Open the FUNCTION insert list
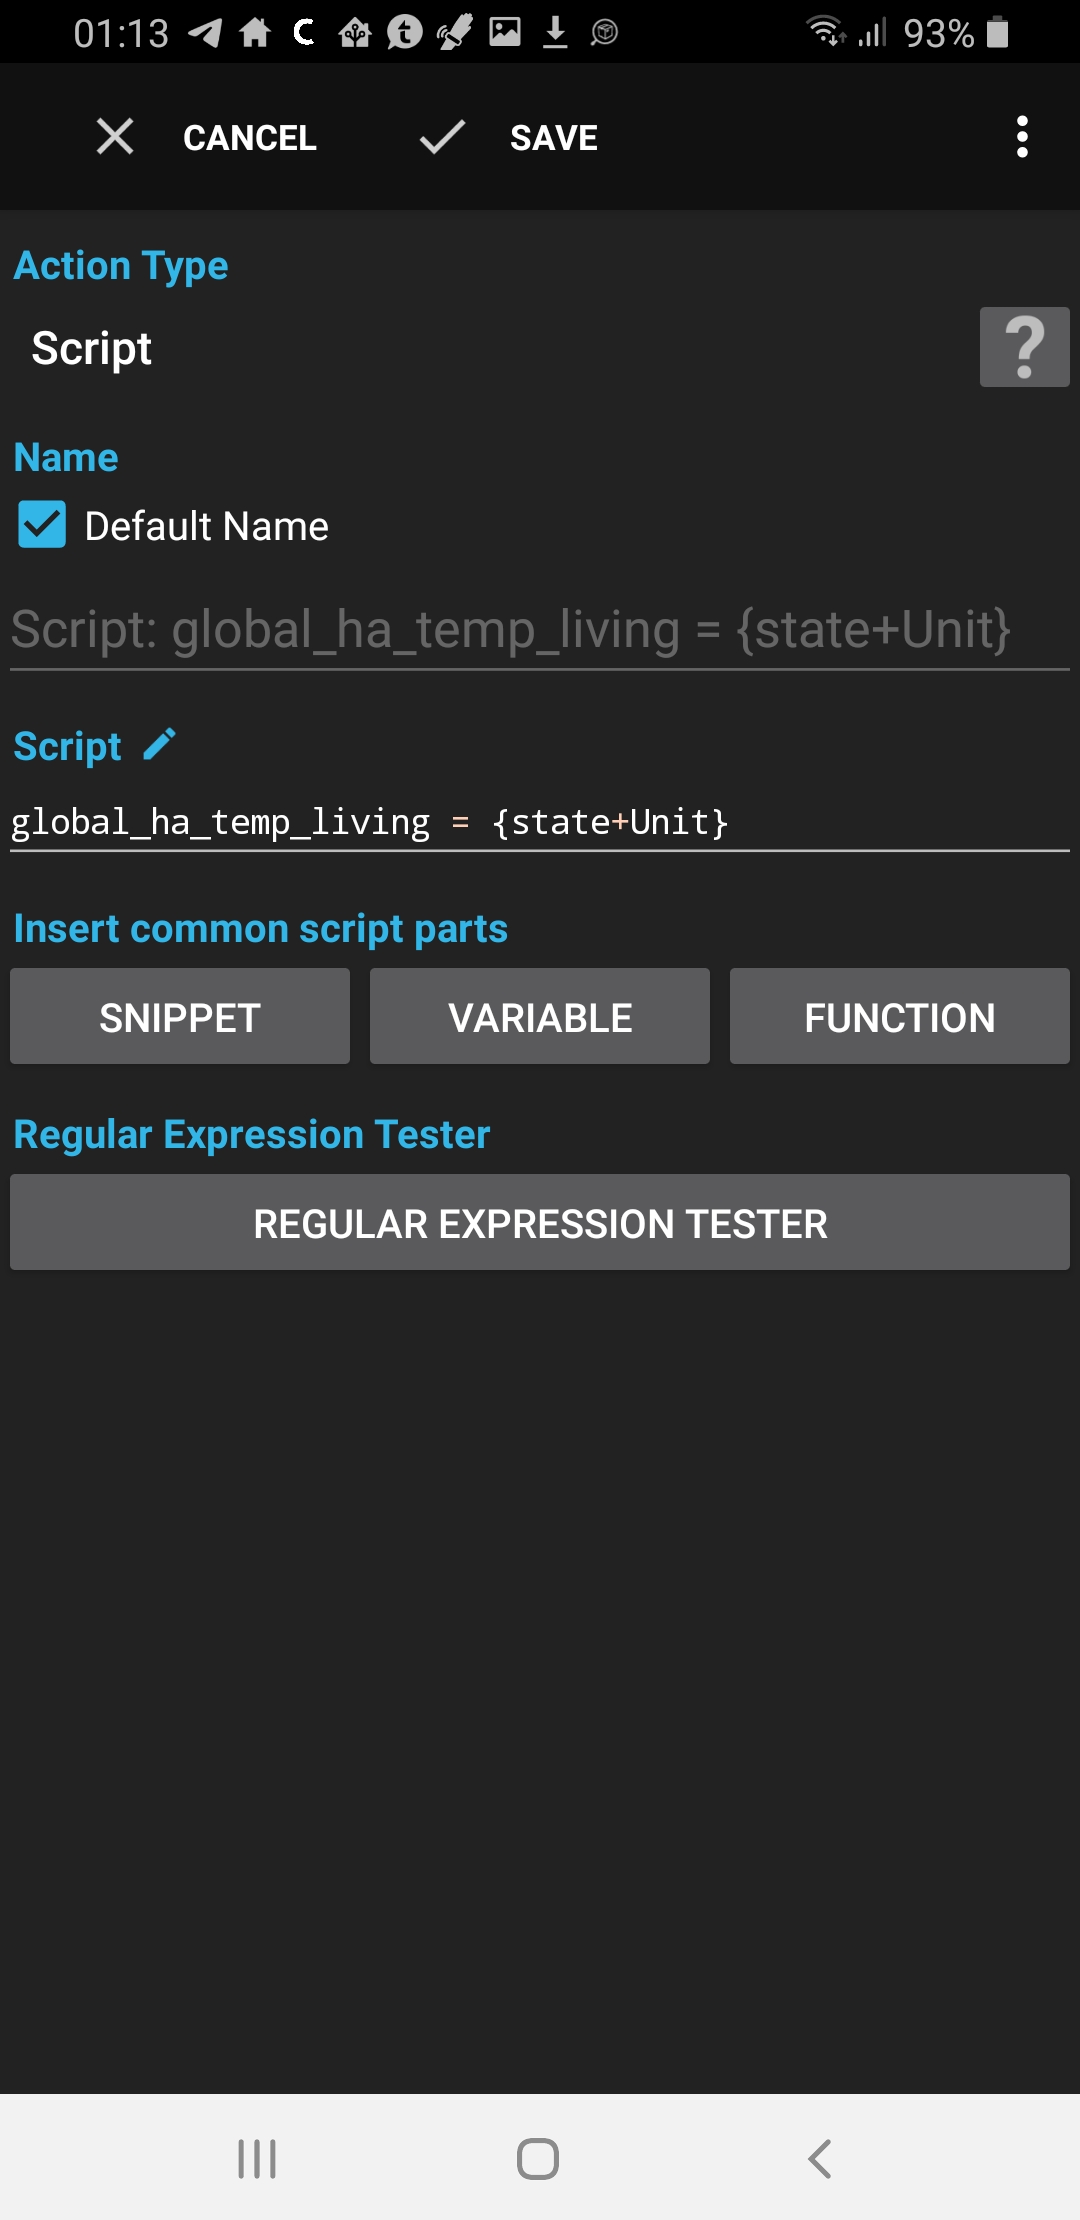 [899, 1016]
